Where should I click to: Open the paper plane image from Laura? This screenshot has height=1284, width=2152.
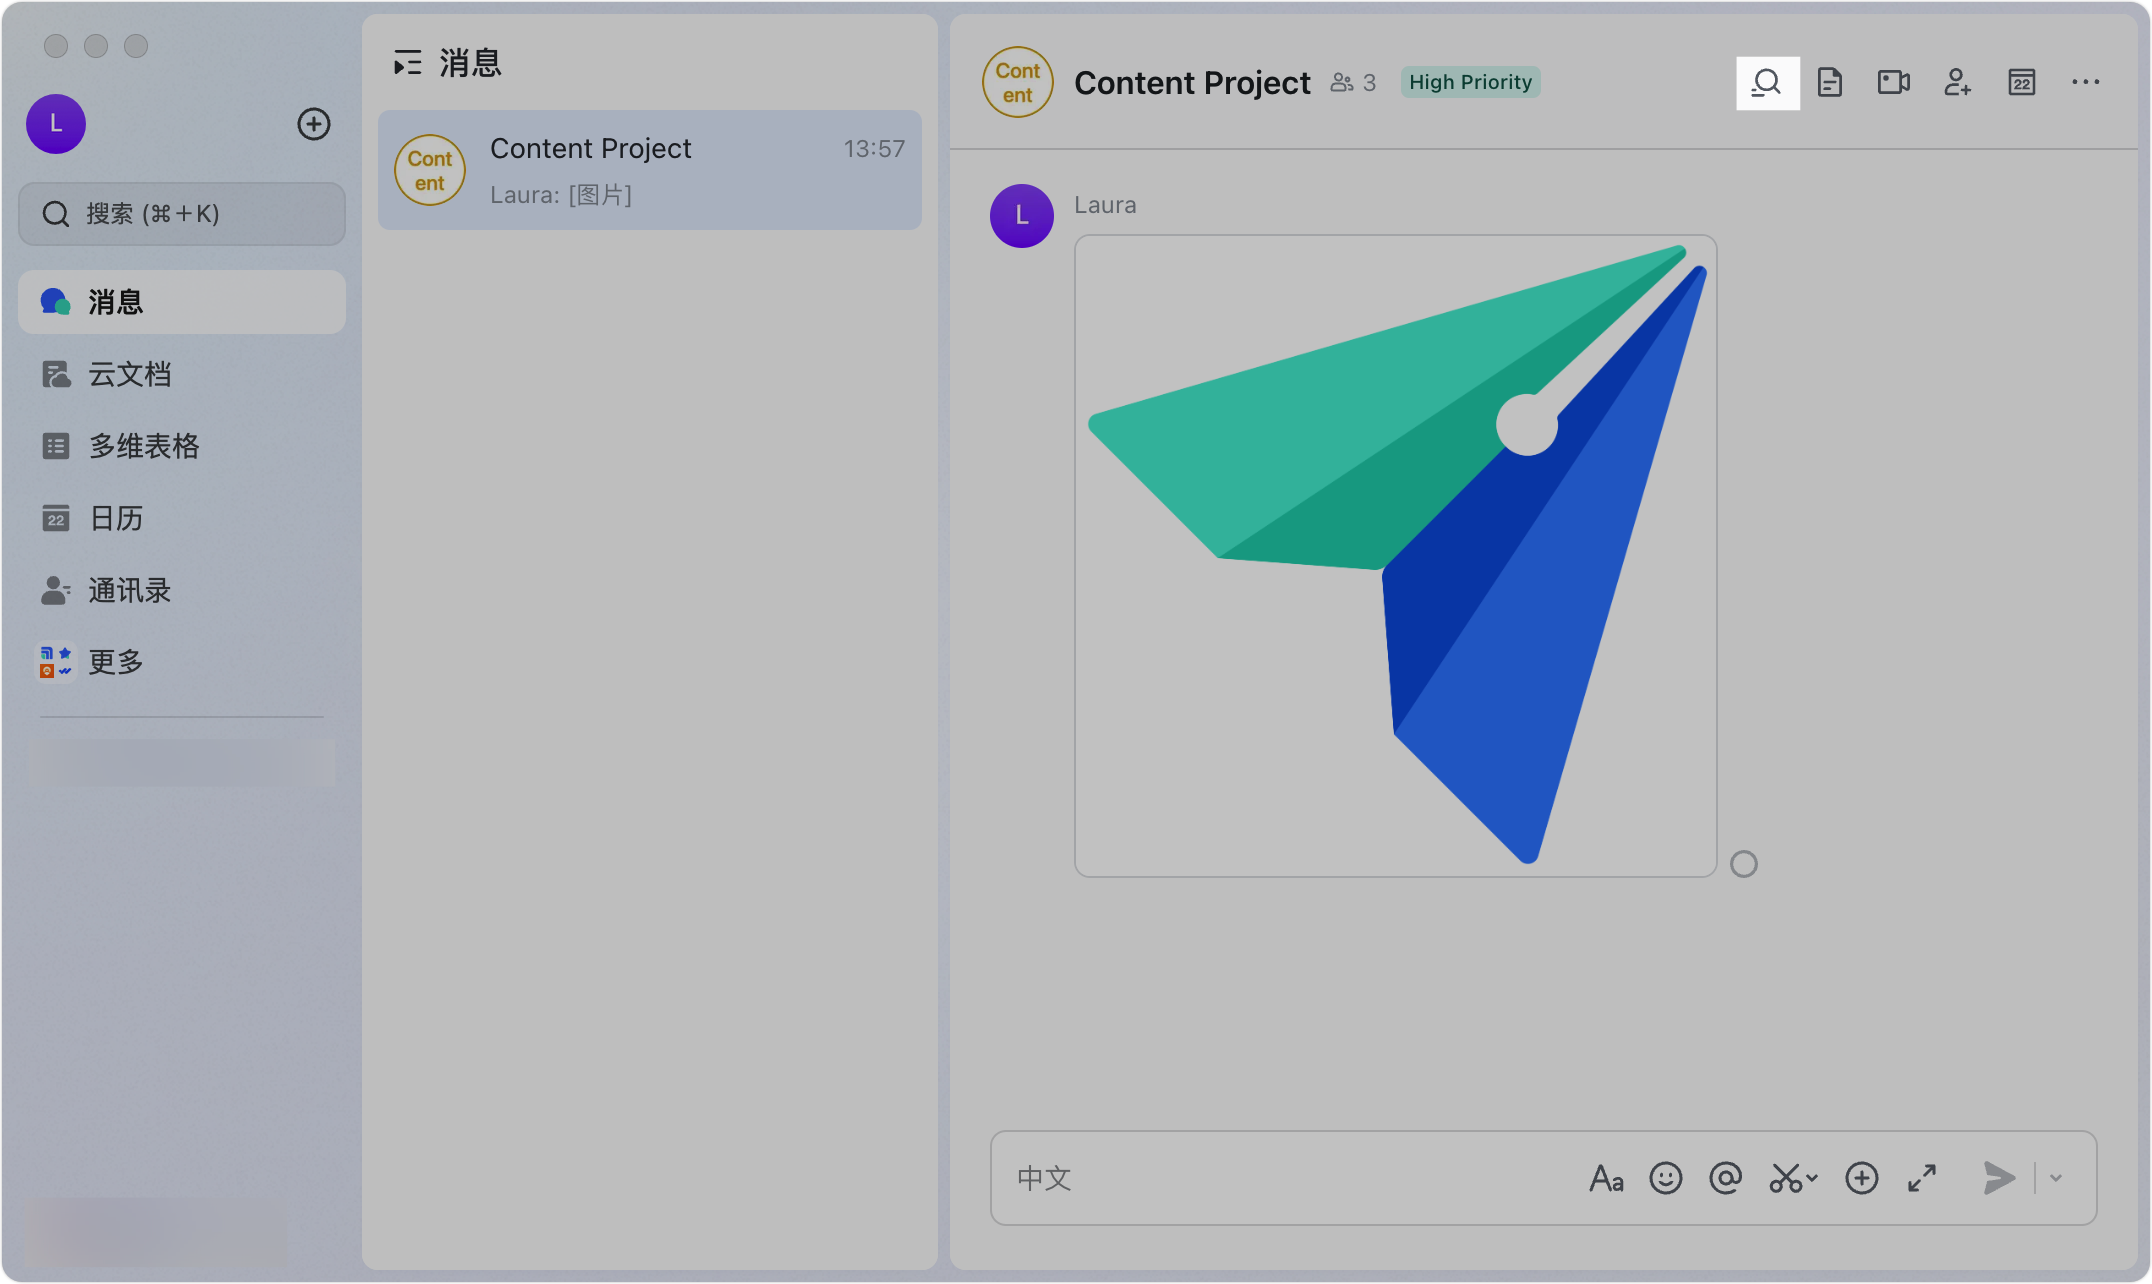coord(1395,556)
